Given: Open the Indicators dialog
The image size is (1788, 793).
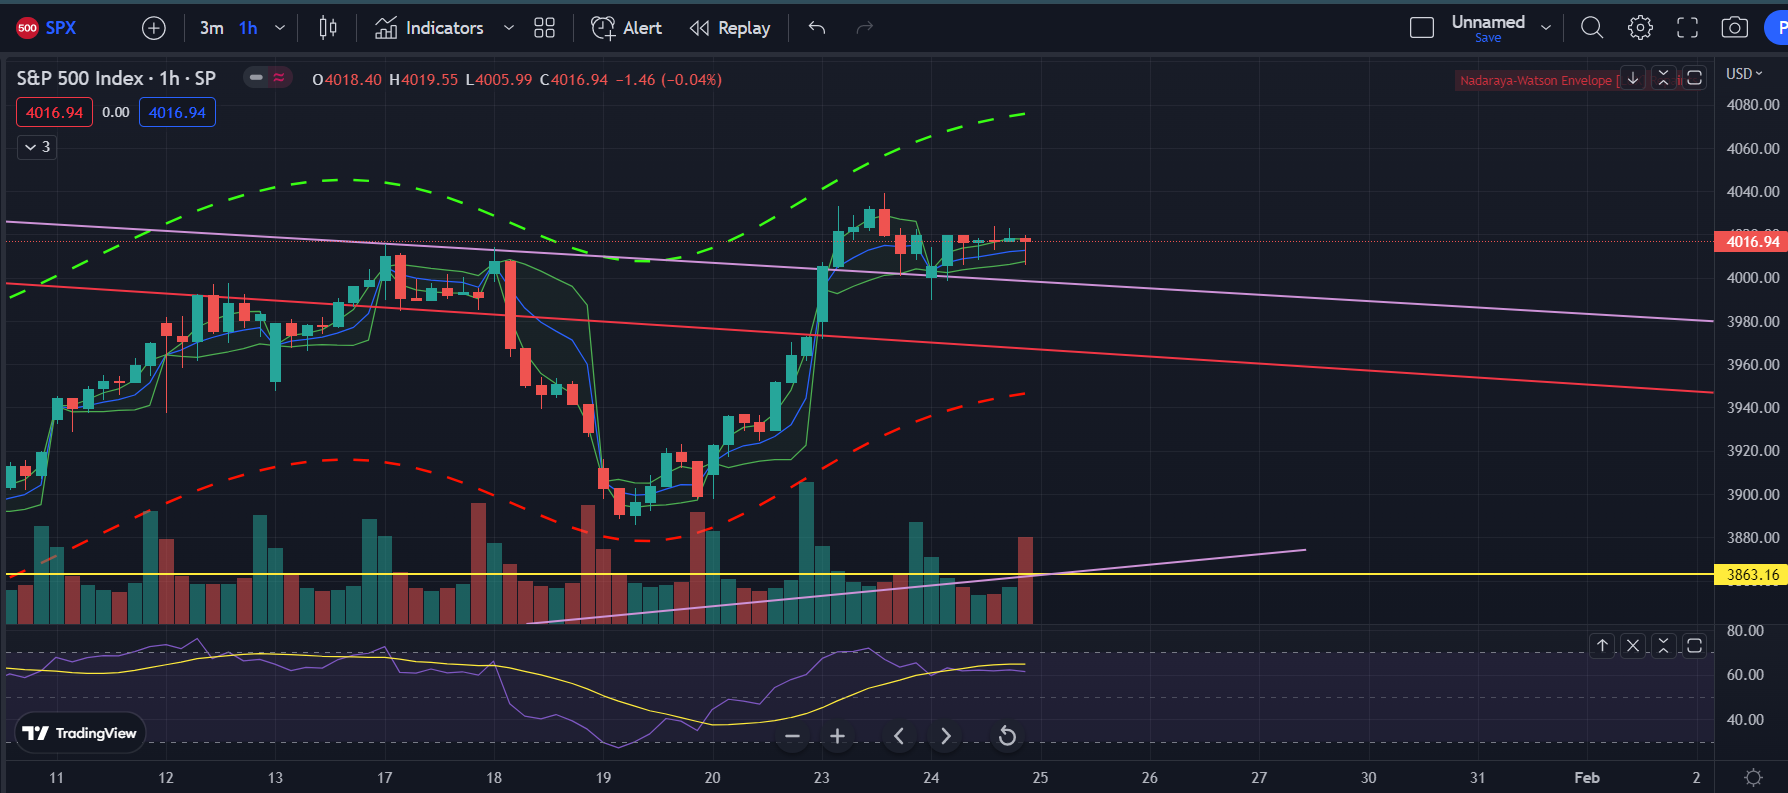Looking at the screenshot, I should [x=430, y=28].
